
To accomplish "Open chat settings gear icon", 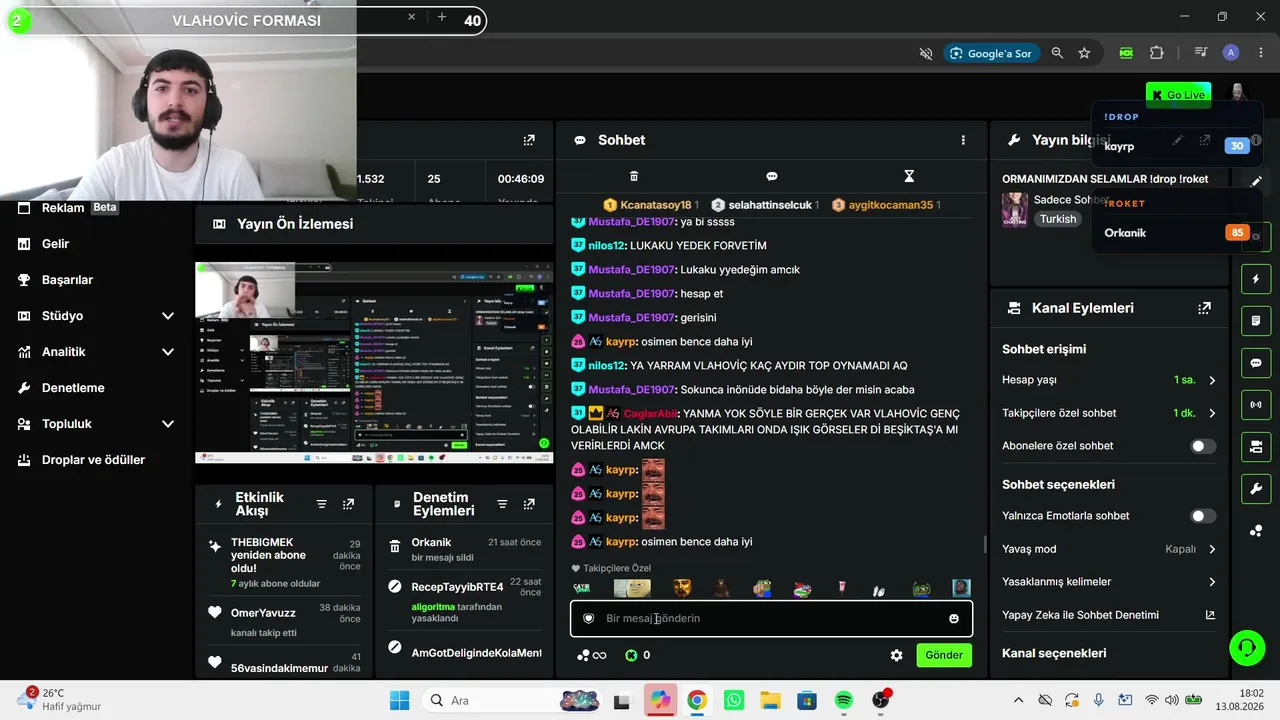I will point(896,655).
